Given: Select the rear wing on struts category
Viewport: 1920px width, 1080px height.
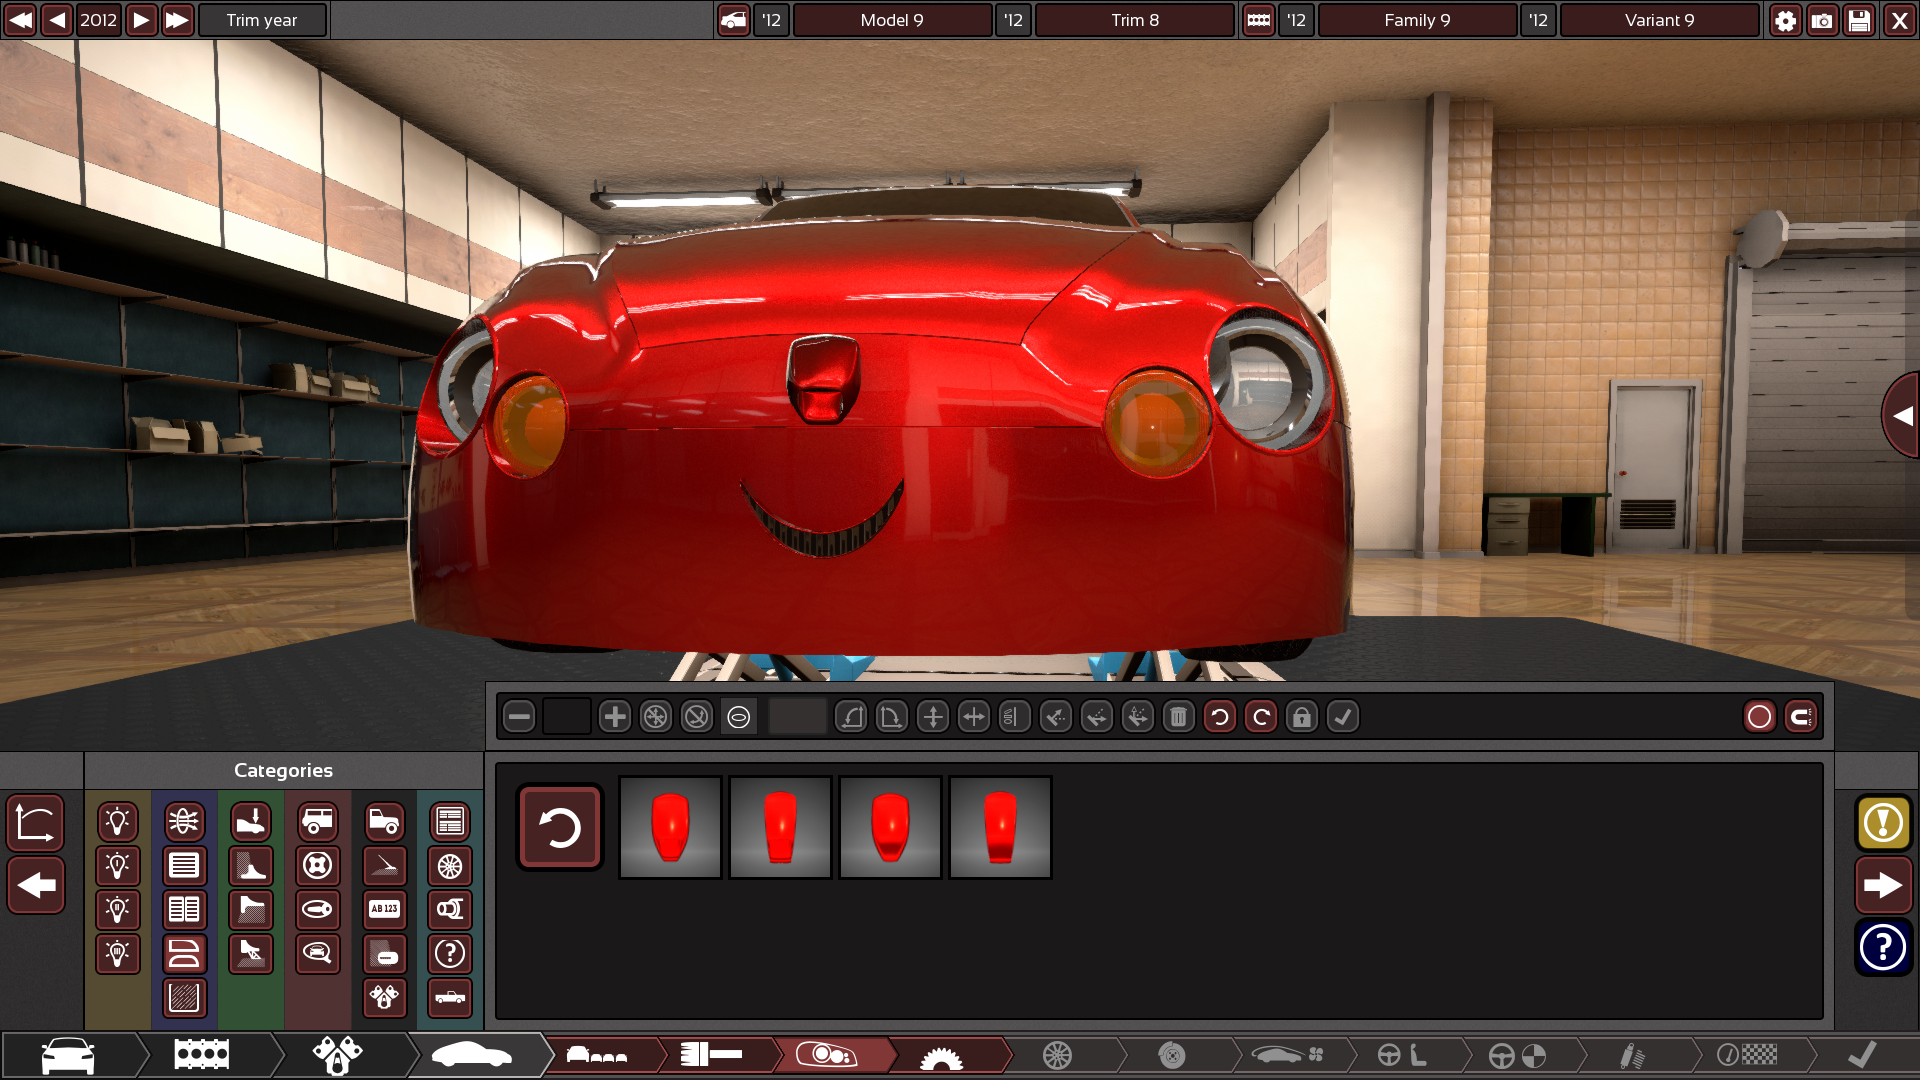Looking at the screenshot, I should (x=251, y=954).
